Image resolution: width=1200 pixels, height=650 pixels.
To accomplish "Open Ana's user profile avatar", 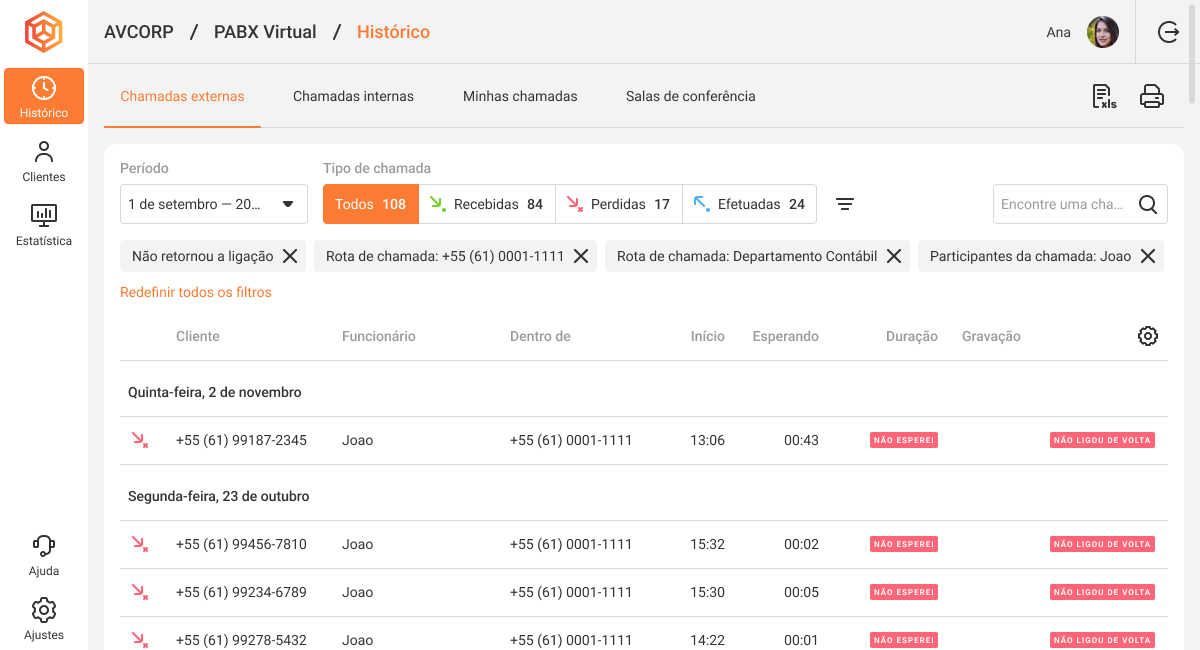I will 1103,32.
